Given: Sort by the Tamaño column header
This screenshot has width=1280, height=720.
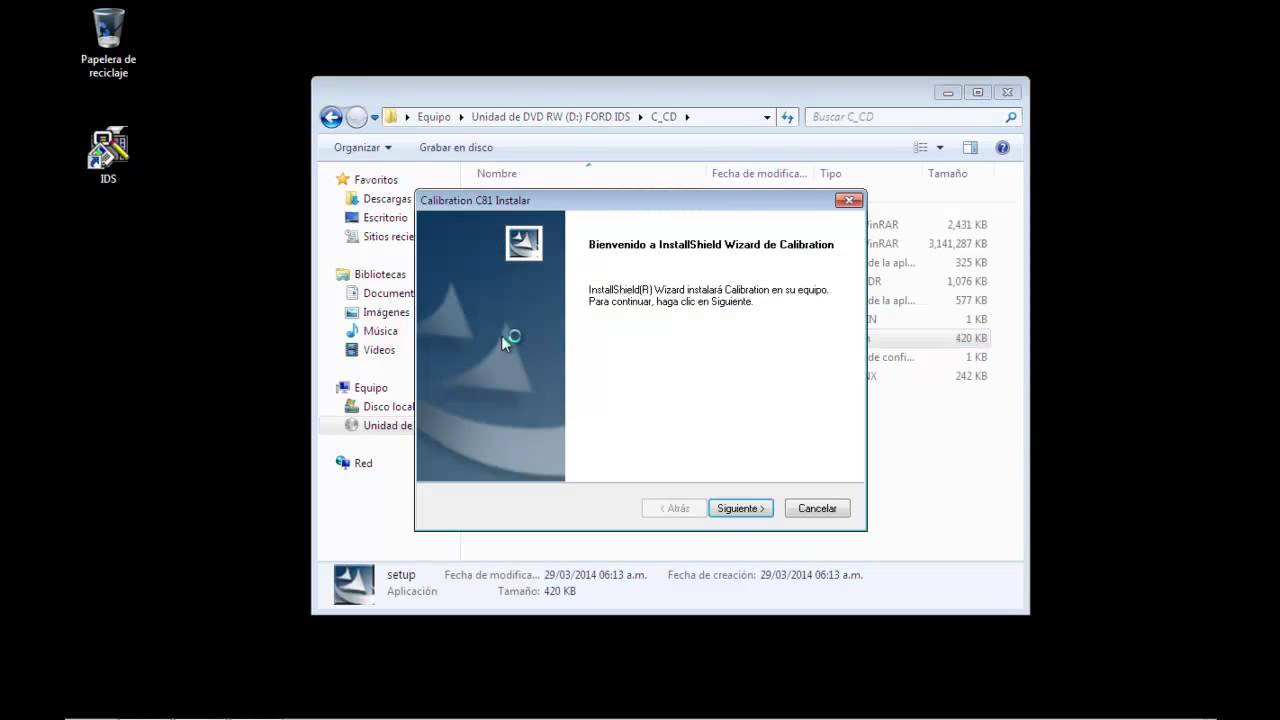Looking at the screenshot, I should point(947,173).
